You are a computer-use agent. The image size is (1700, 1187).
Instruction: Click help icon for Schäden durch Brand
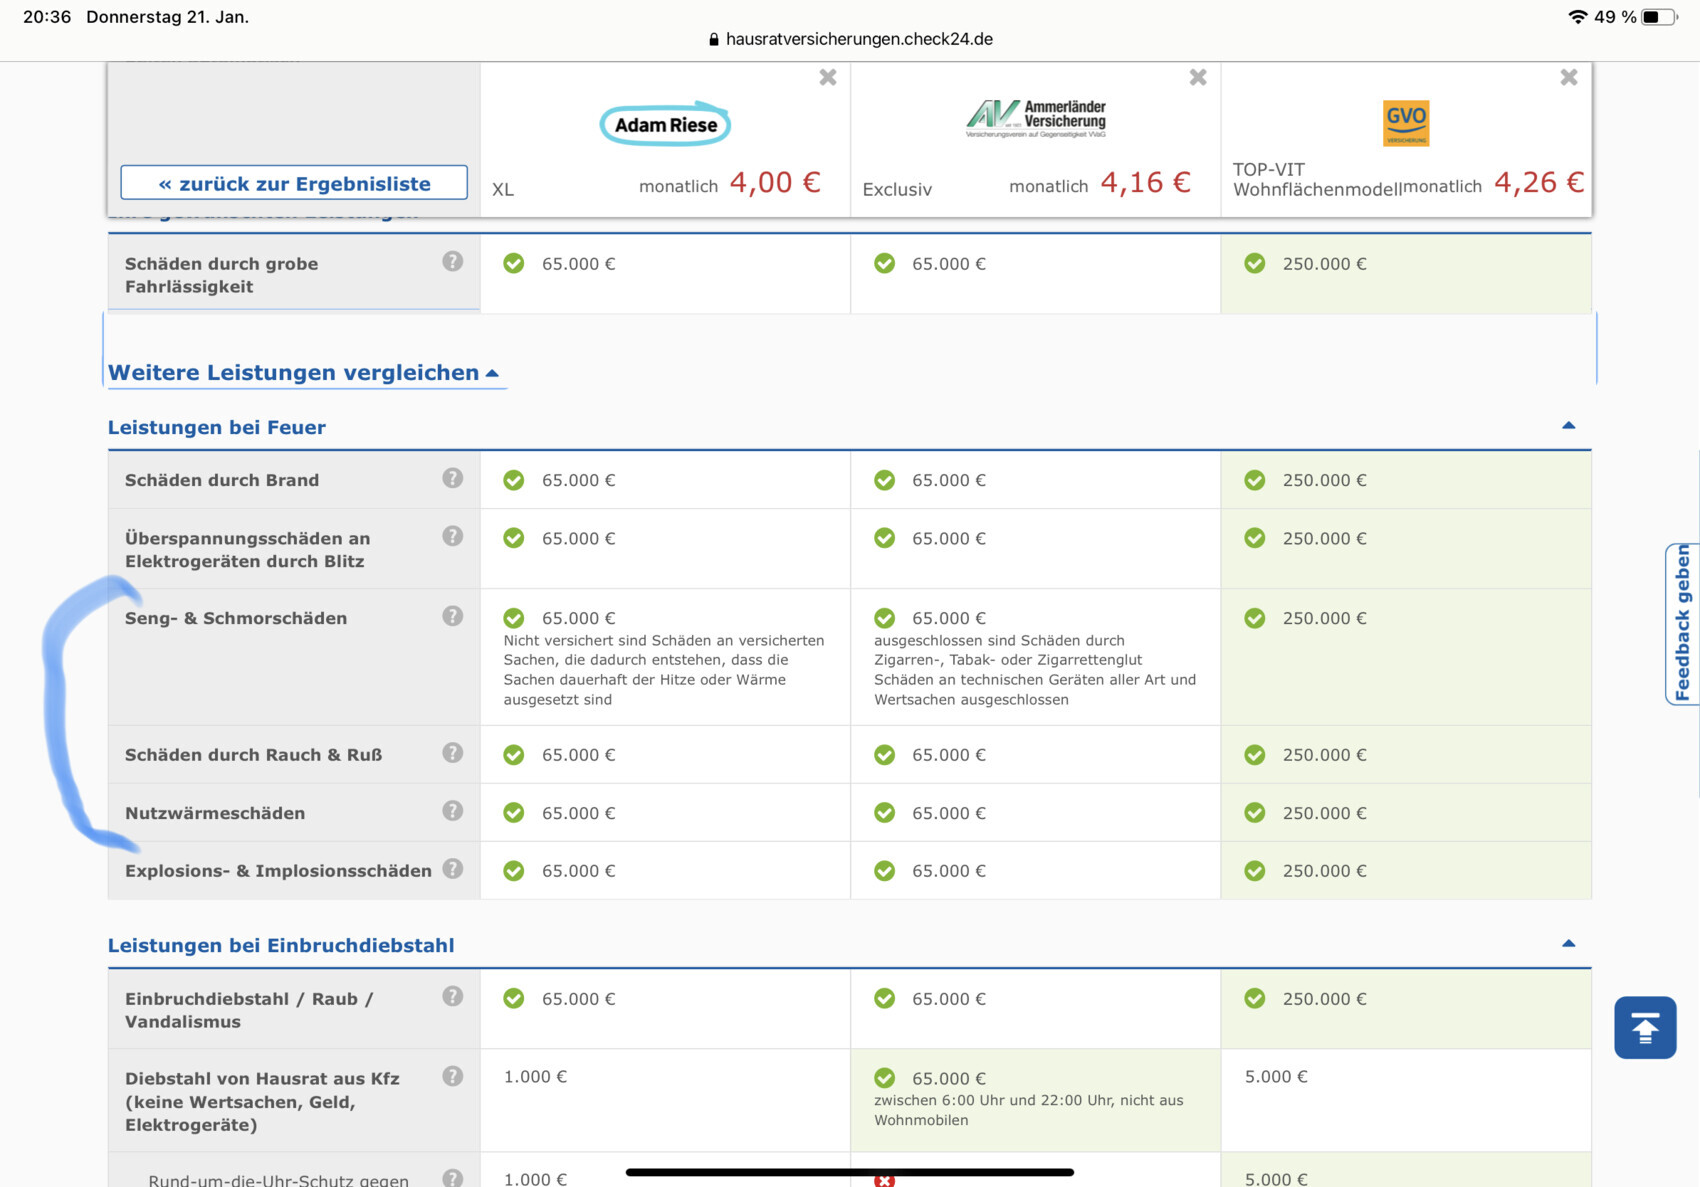coord(453,479)
